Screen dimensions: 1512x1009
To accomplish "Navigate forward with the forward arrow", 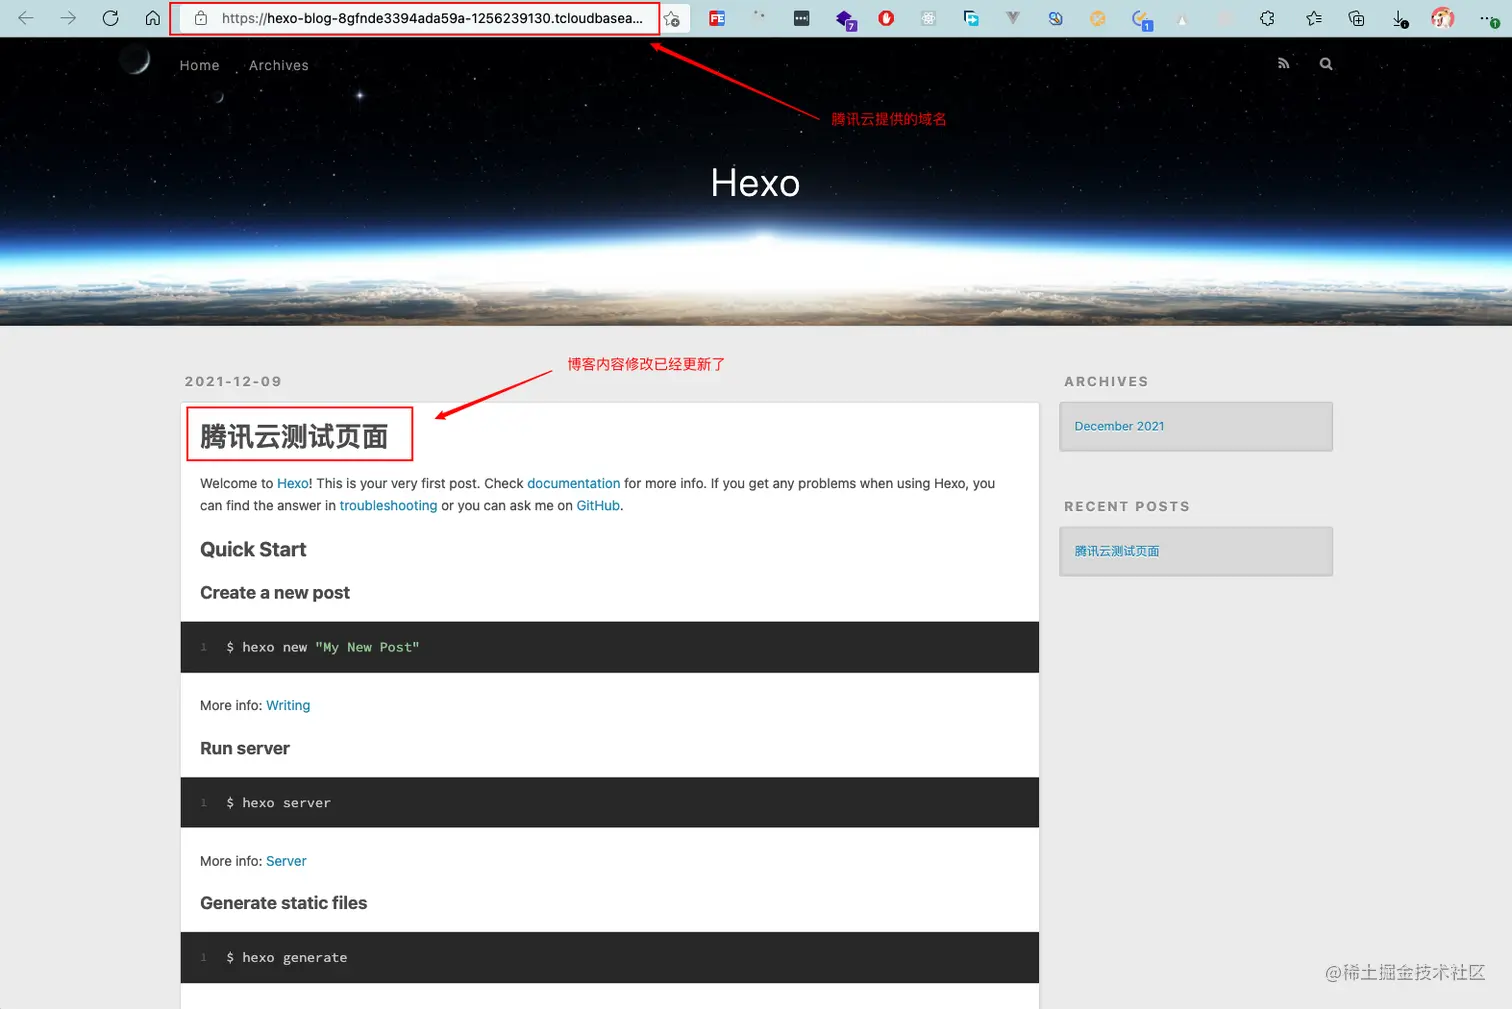I will (68, 17).
